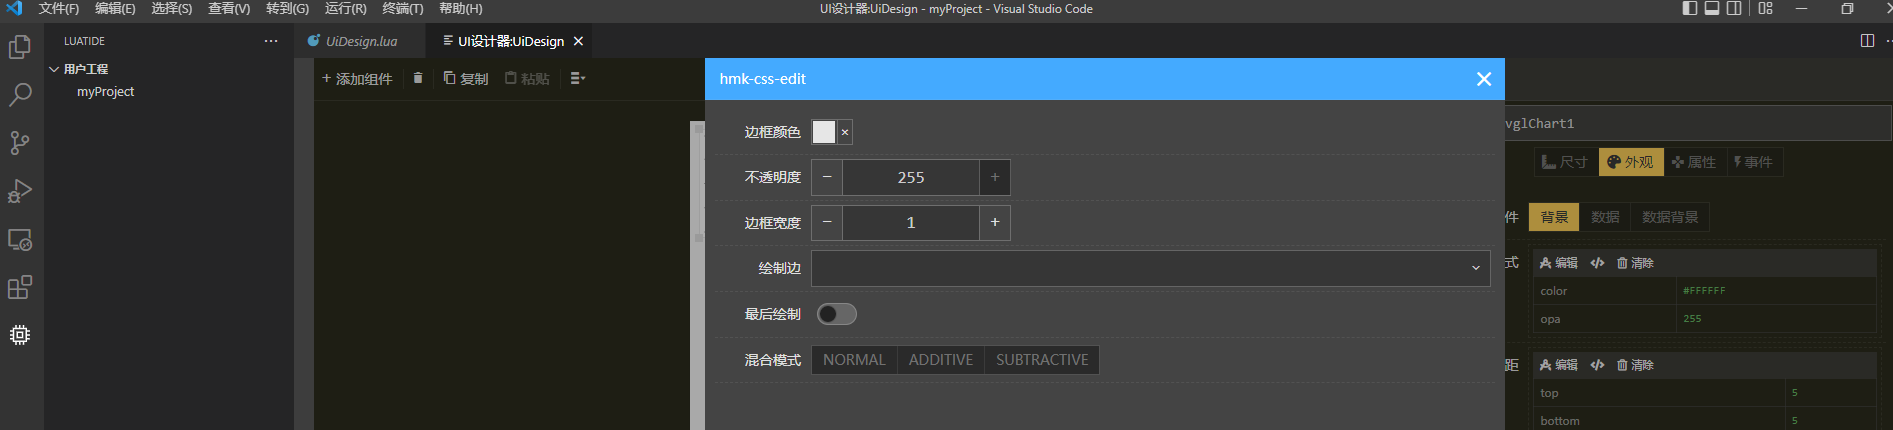Click the 边框颜色 white color swatch
Viewport: 1893px width, 430px height.
pos(824,132)
